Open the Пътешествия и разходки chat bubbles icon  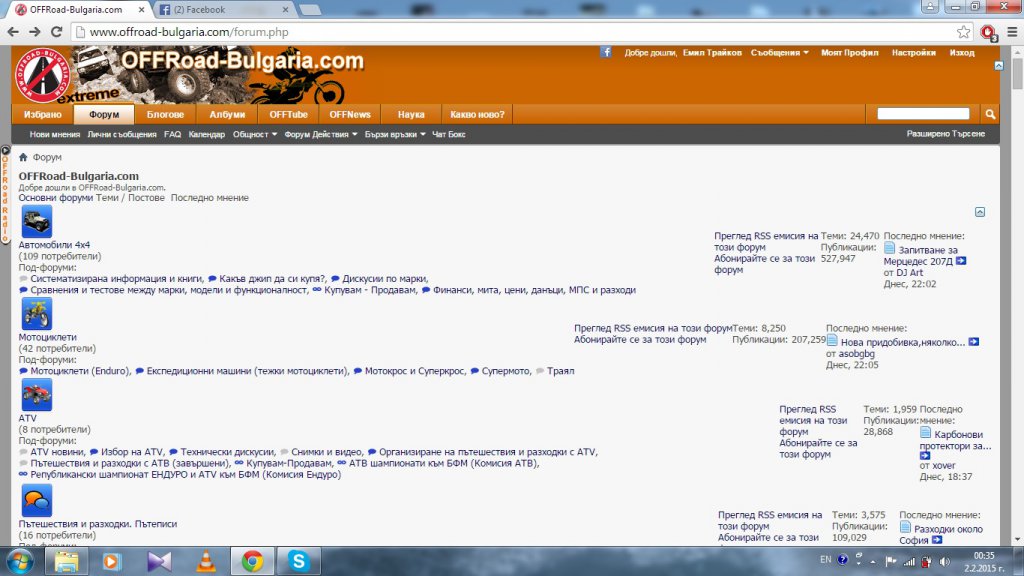(x=37, y=501)
